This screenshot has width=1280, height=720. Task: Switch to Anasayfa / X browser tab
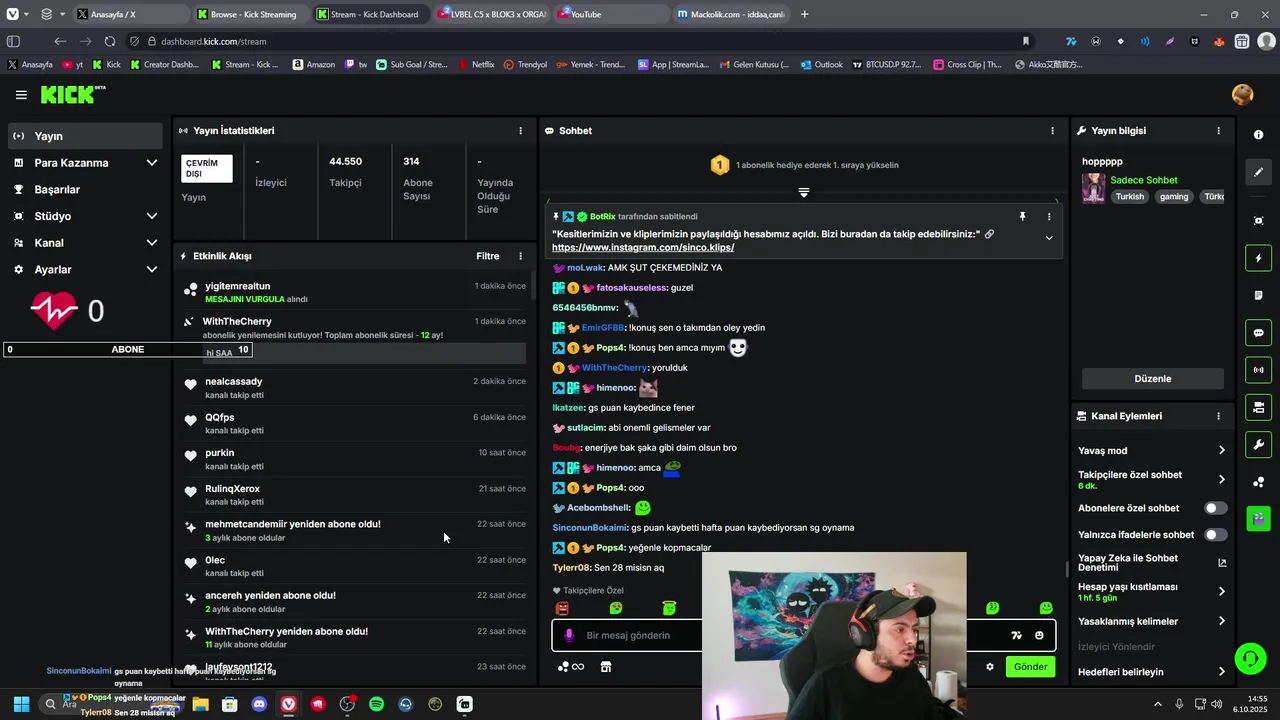pos(130,14)
